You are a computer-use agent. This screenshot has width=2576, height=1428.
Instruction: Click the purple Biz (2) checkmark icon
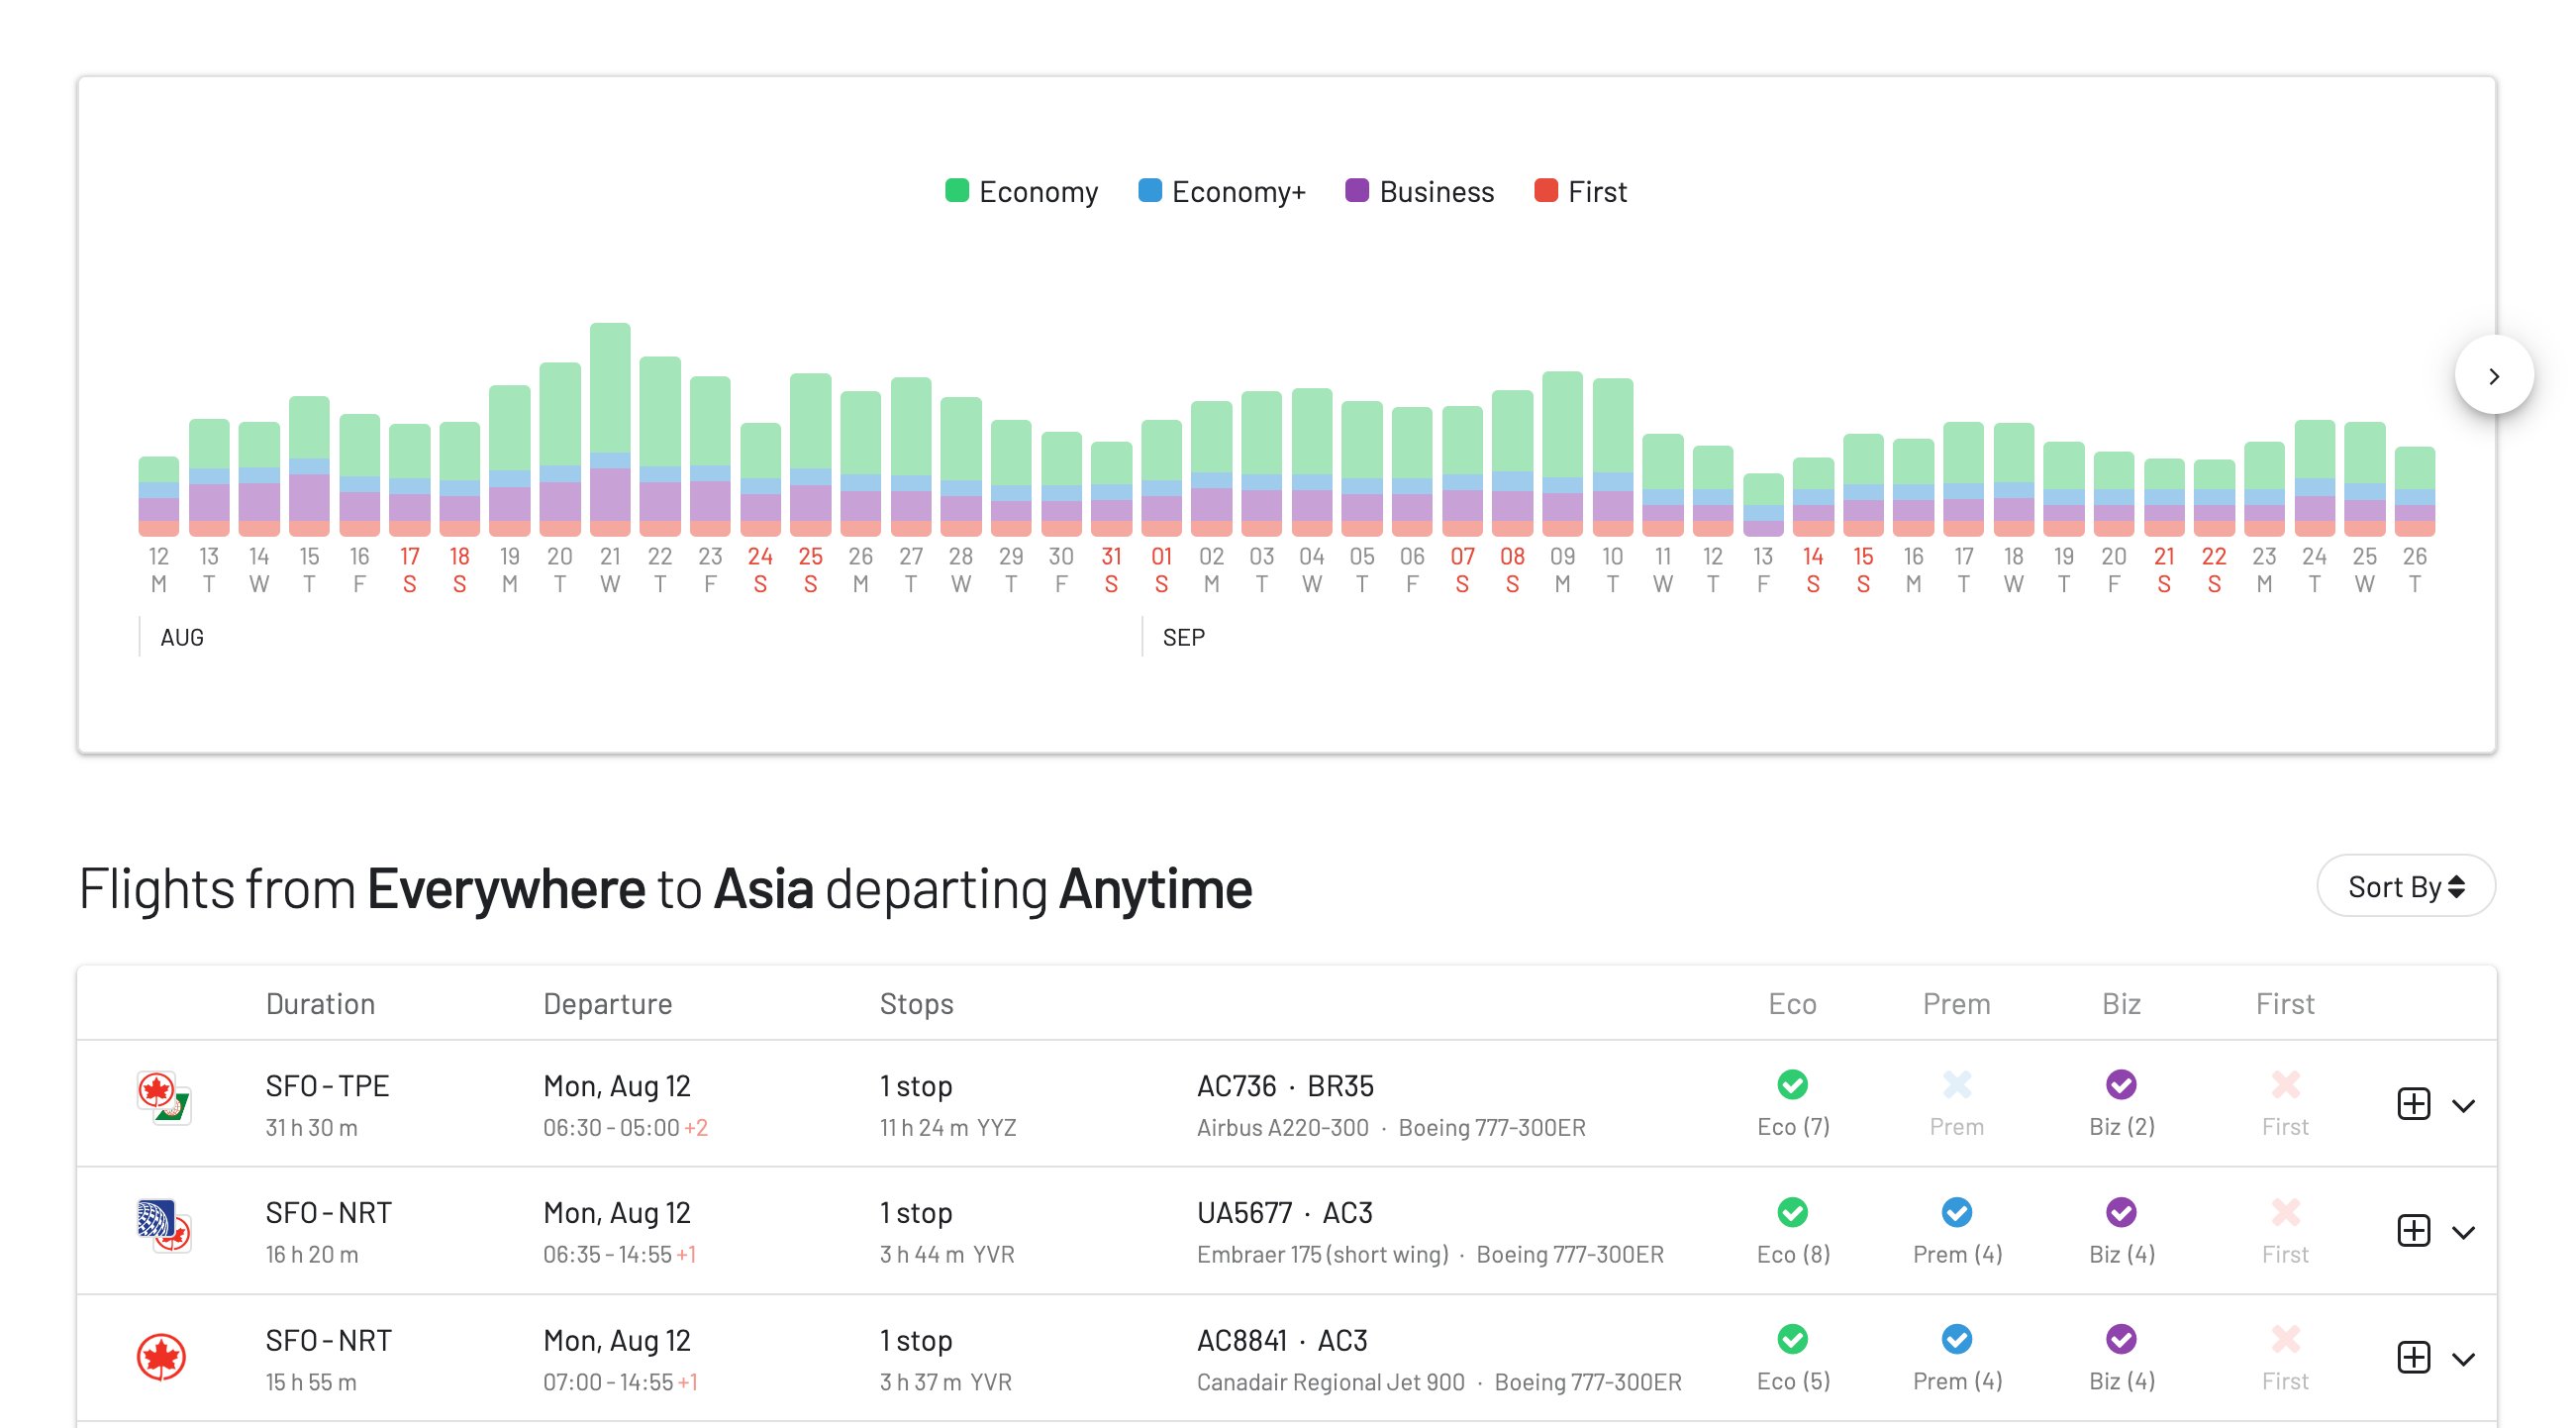click(x=2120, y=1085)
